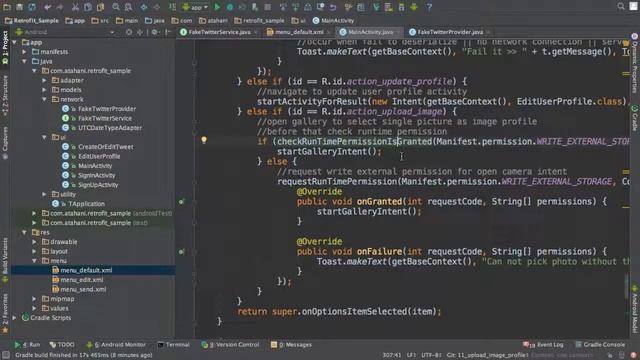Screen dimensions: 640x360
Task: Open the Run tool window
Action: pos(27,344)
